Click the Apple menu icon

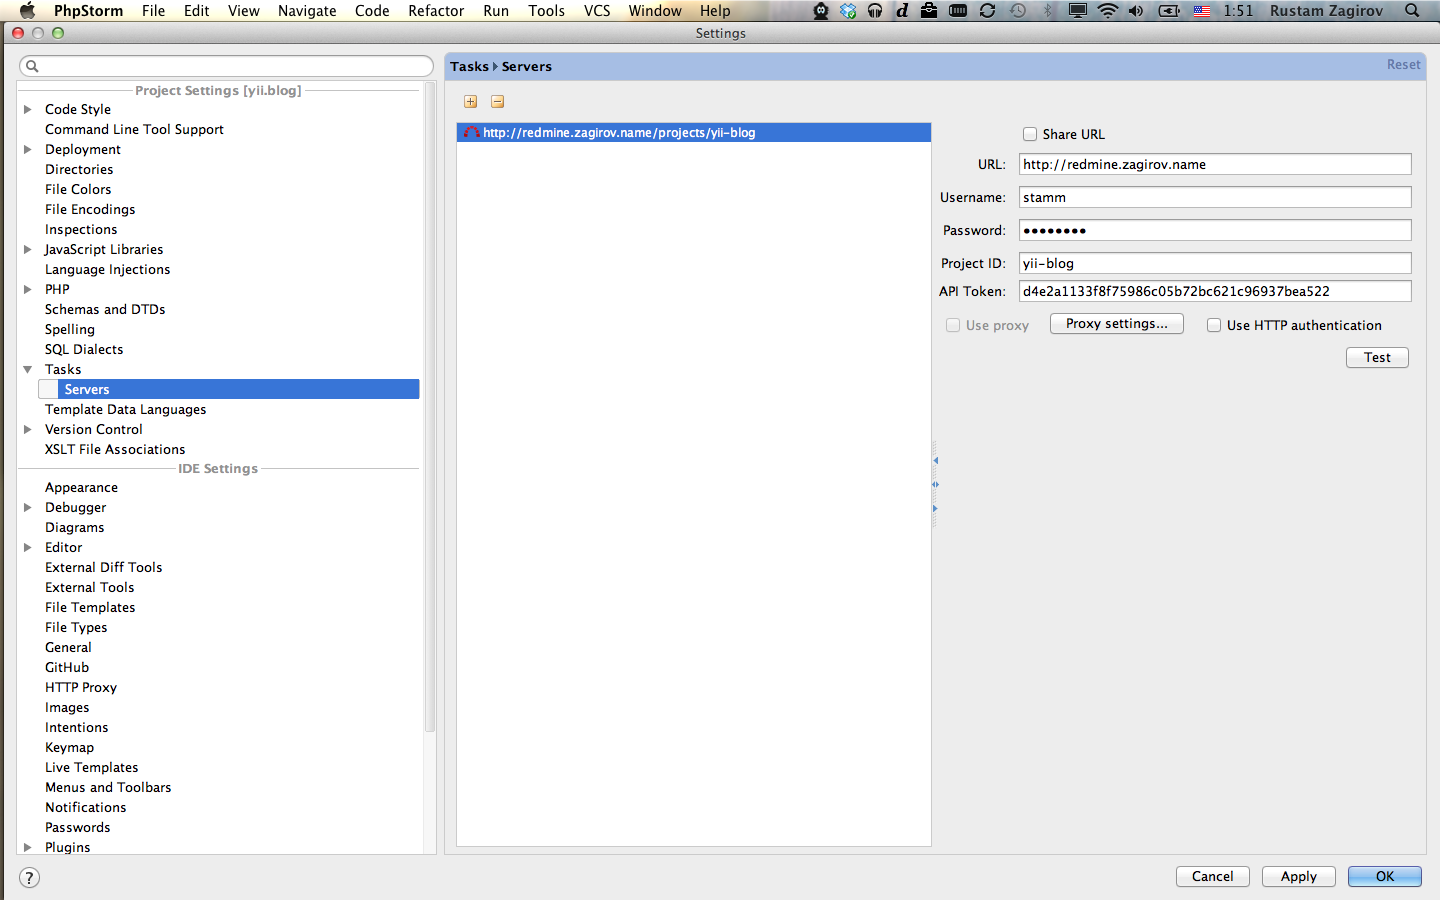(27, 11)
